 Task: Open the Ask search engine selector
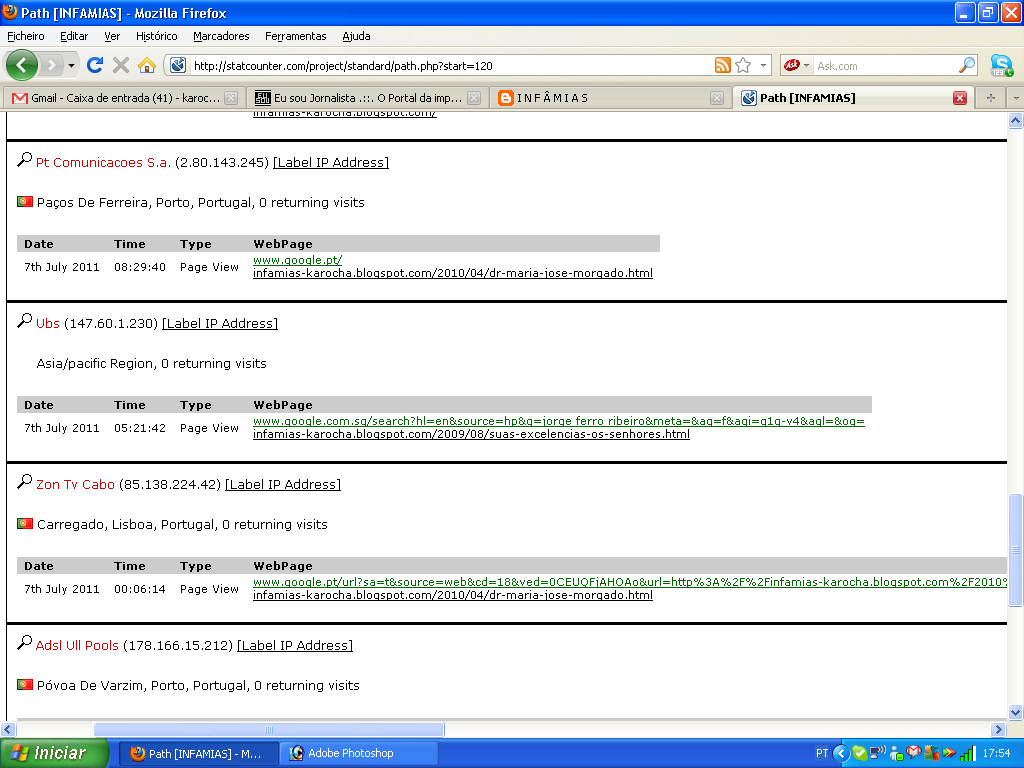click(x=797, y=65)
